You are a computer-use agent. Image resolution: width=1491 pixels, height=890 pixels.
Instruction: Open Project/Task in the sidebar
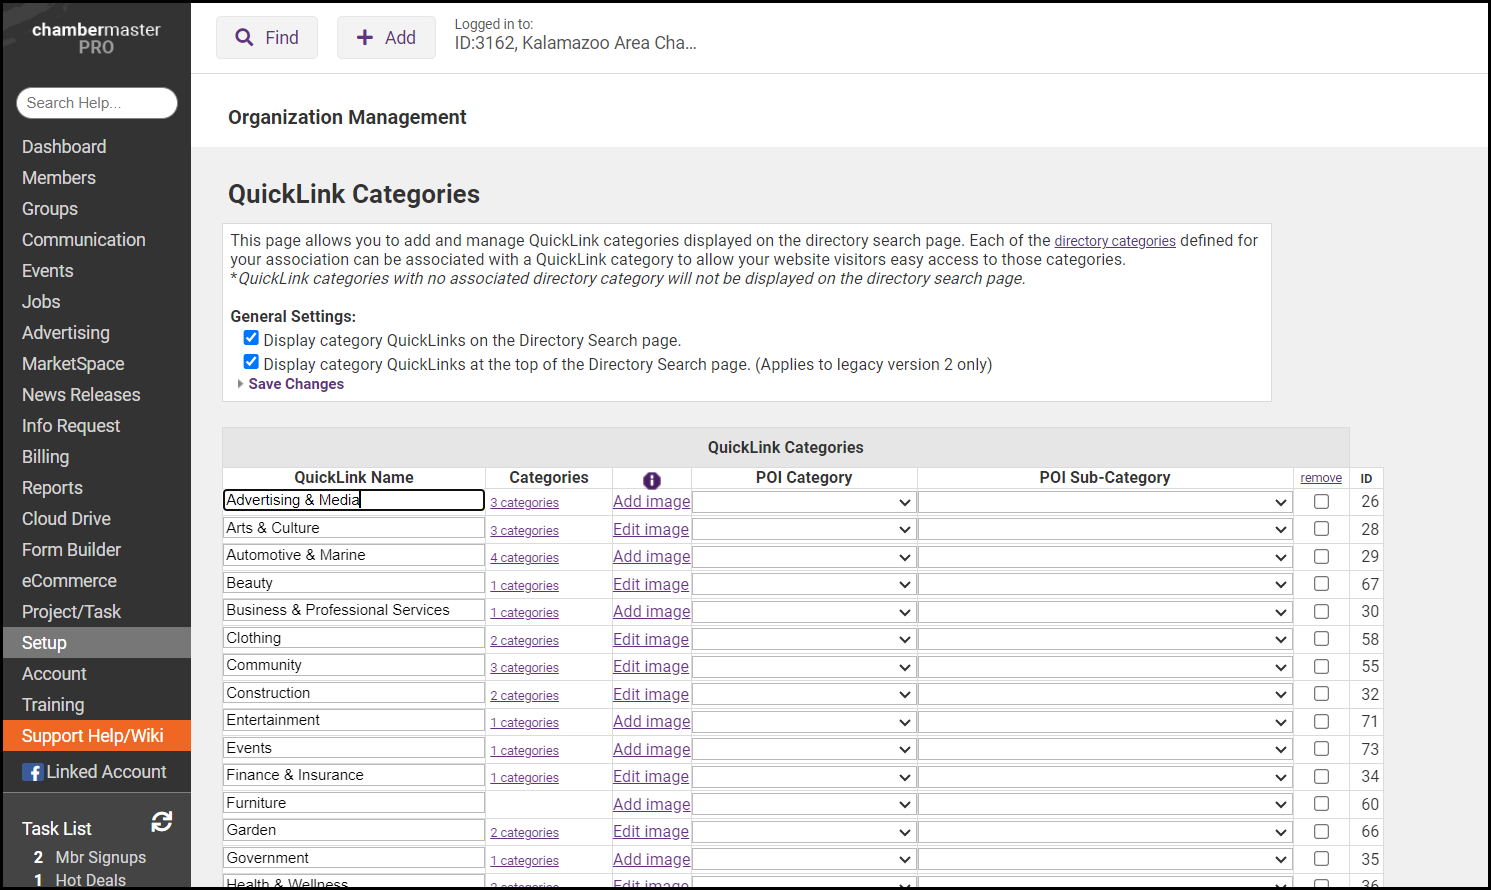pyautogui.click(x=71, y=612)
